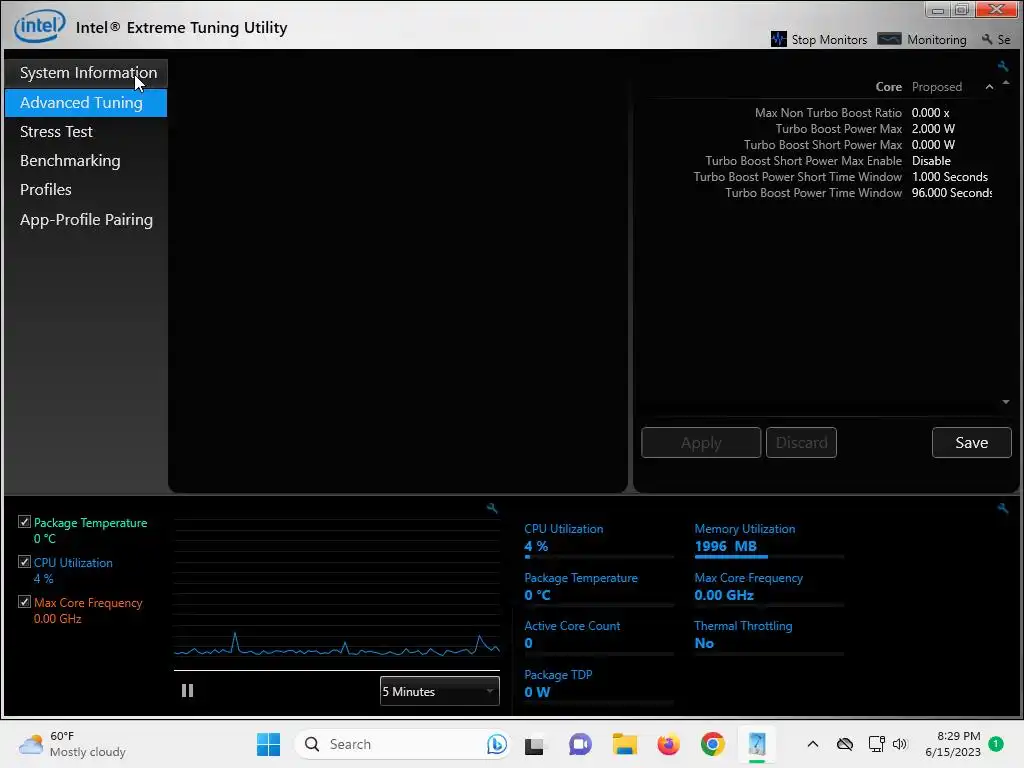
Task: Click the Disable value for Short Power Max Enable
Action: tap(931, 161)
